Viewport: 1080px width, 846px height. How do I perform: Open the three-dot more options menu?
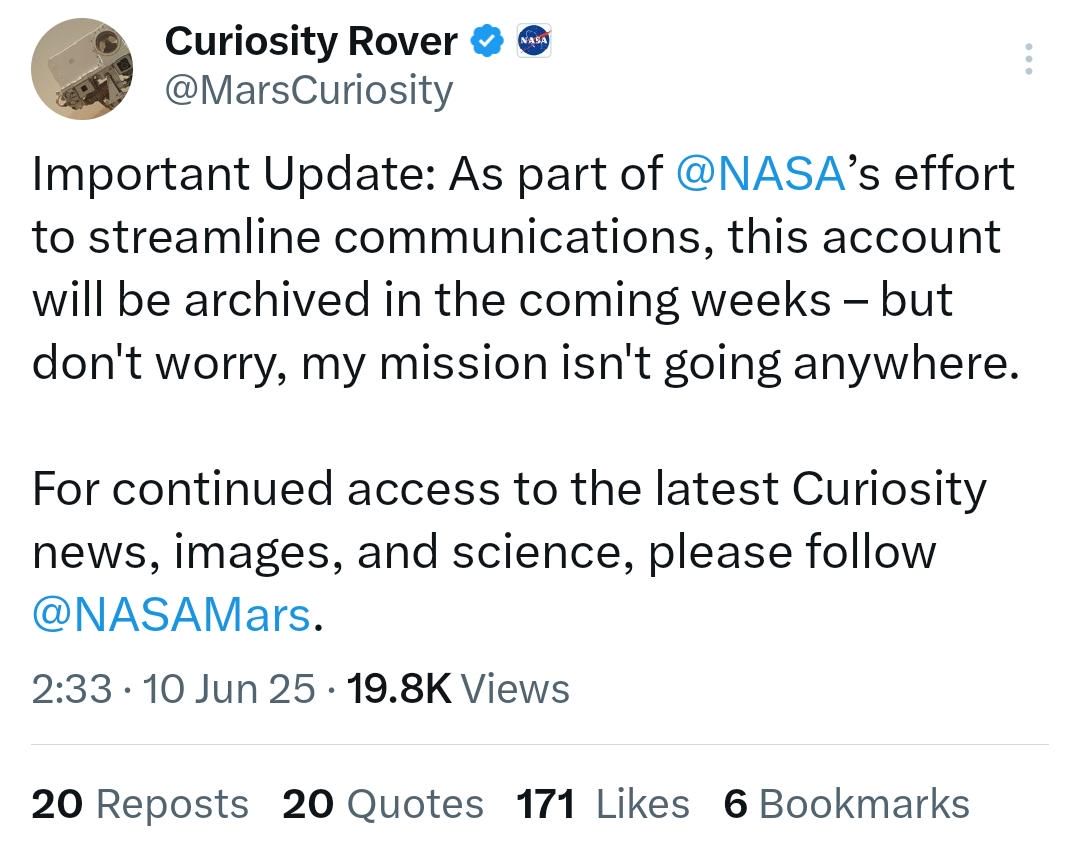pyautogui.click(x=1028, y=59)
